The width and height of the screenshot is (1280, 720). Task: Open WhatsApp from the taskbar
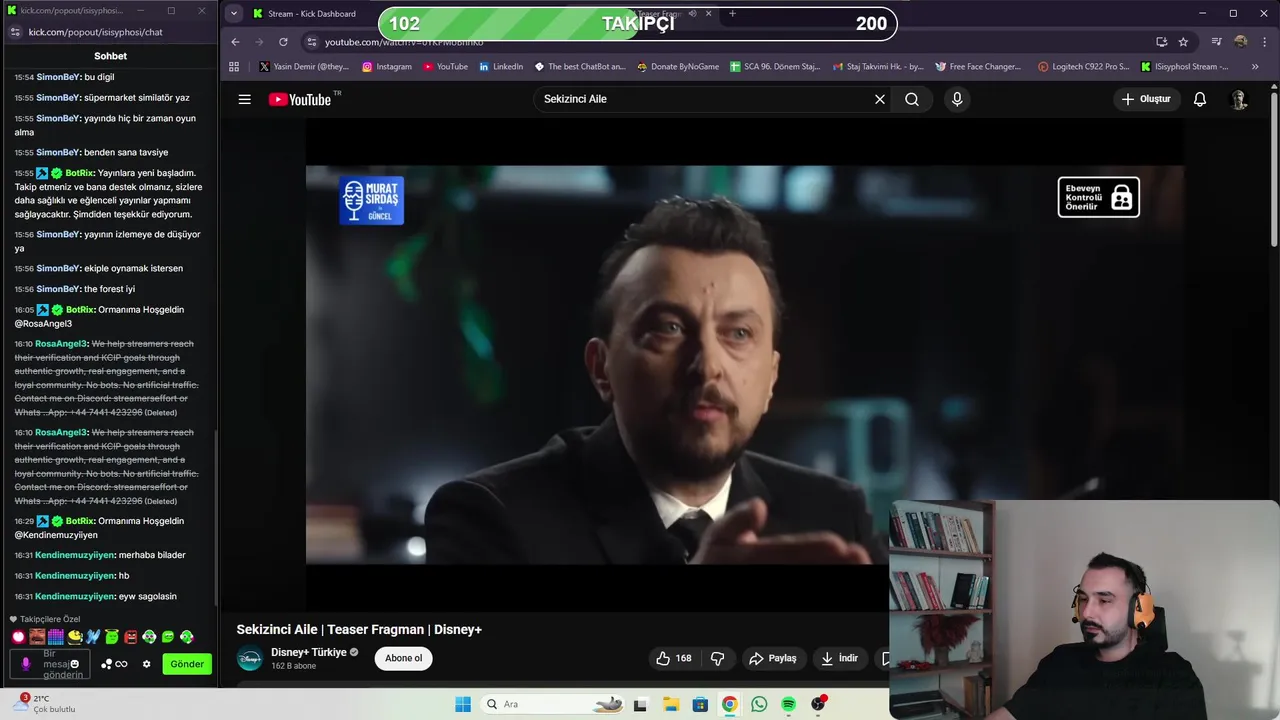pyautogui.click(x=759, y=704)
